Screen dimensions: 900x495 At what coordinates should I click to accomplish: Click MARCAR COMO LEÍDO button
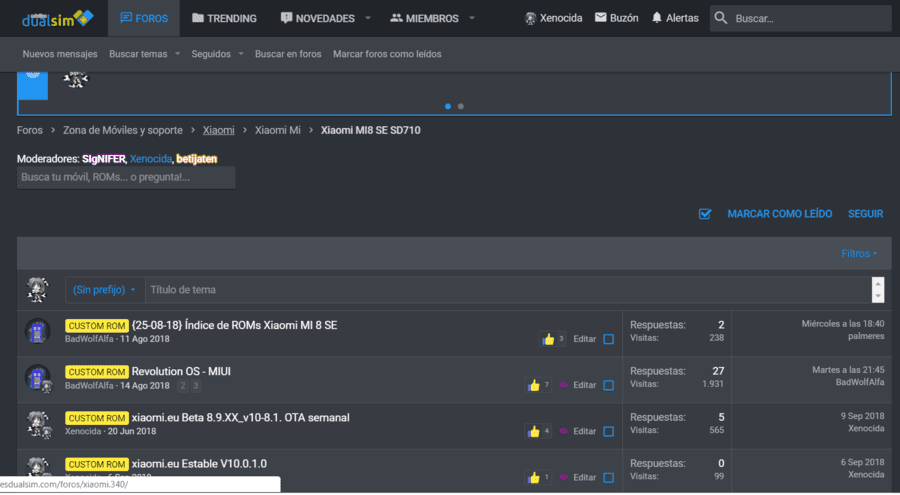pyautogui.click(x=779, y=214)
